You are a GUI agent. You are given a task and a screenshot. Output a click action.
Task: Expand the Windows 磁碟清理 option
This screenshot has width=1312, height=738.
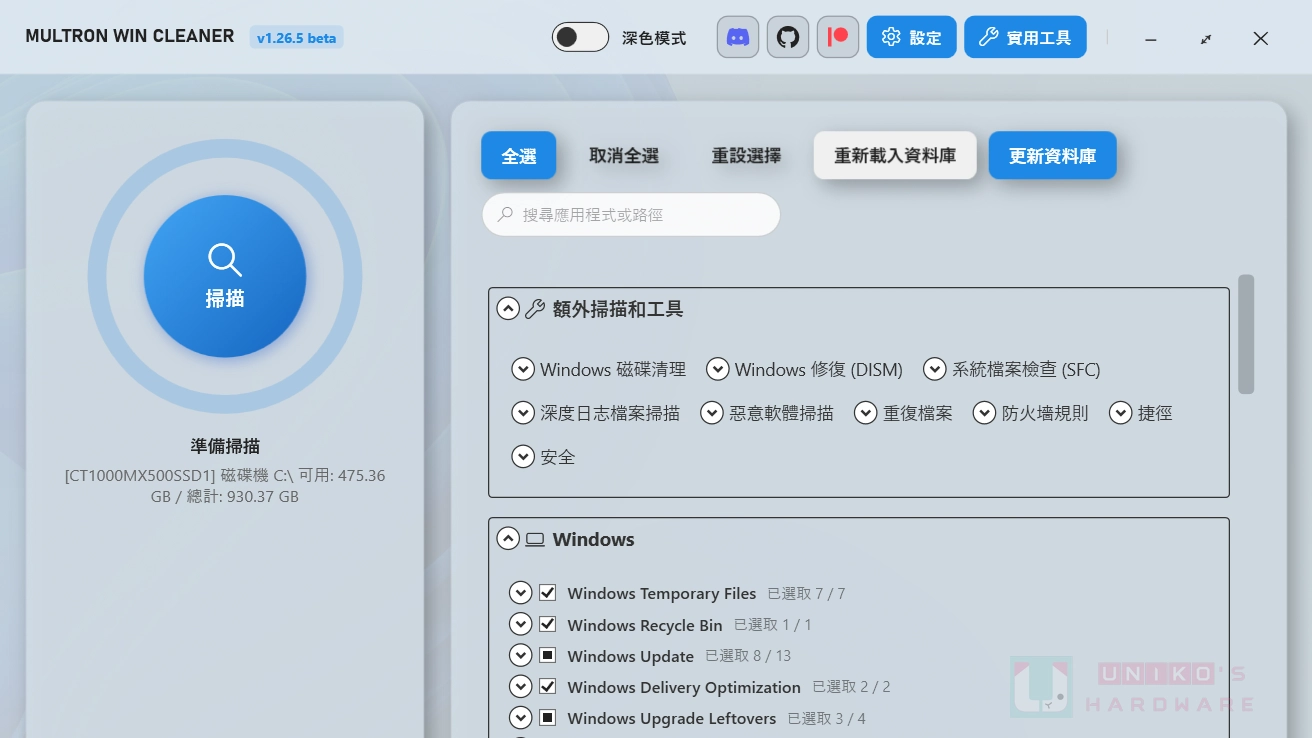(x=523, y=369)
